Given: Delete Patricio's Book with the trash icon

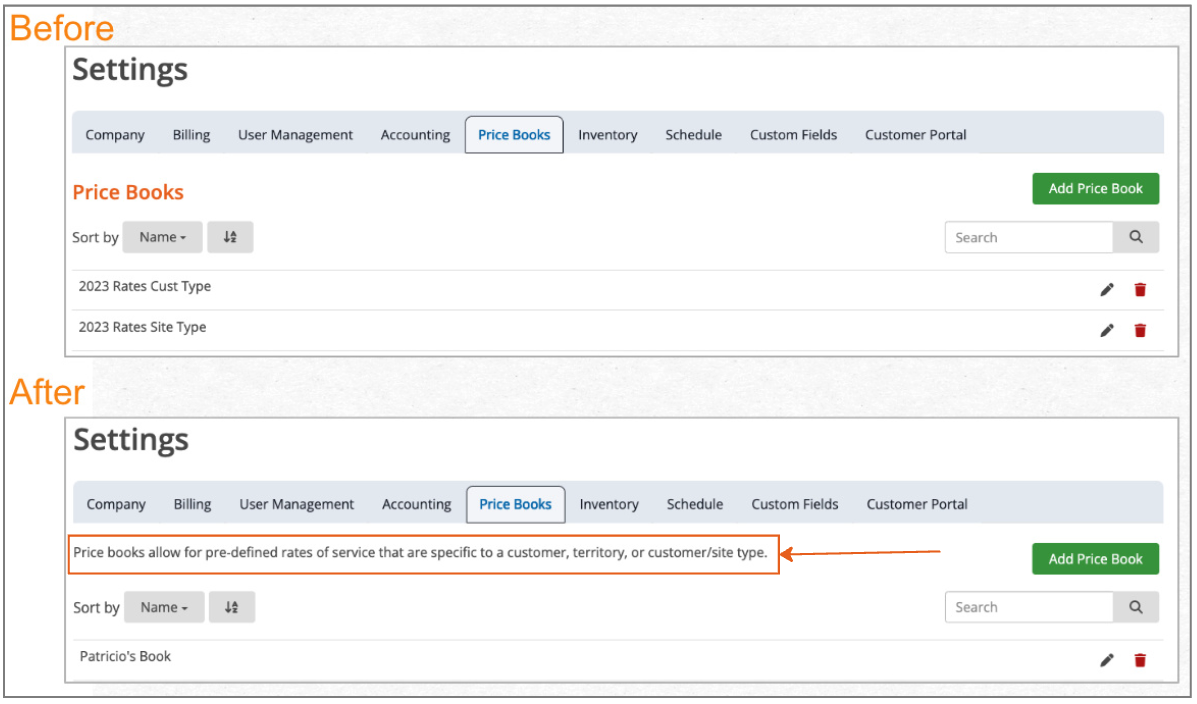Looking at the screenshot, I should pos(1140,660).
